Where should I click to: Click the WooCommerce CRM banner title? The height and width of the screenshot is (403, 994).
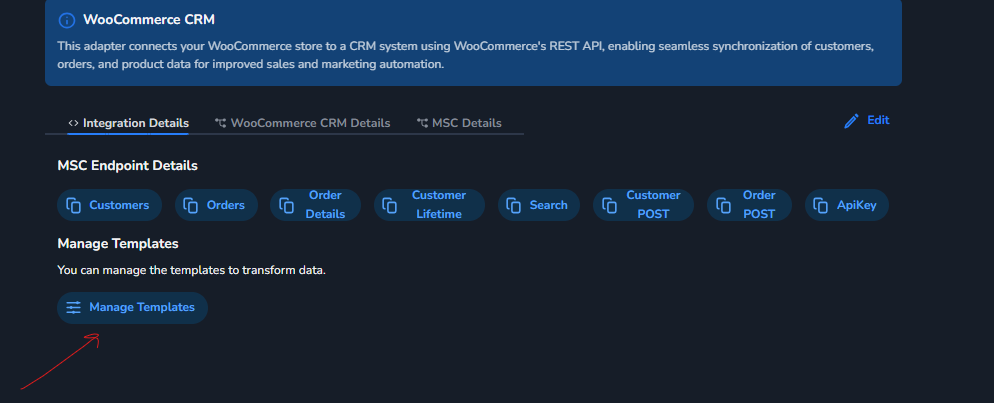pos(149,20)
